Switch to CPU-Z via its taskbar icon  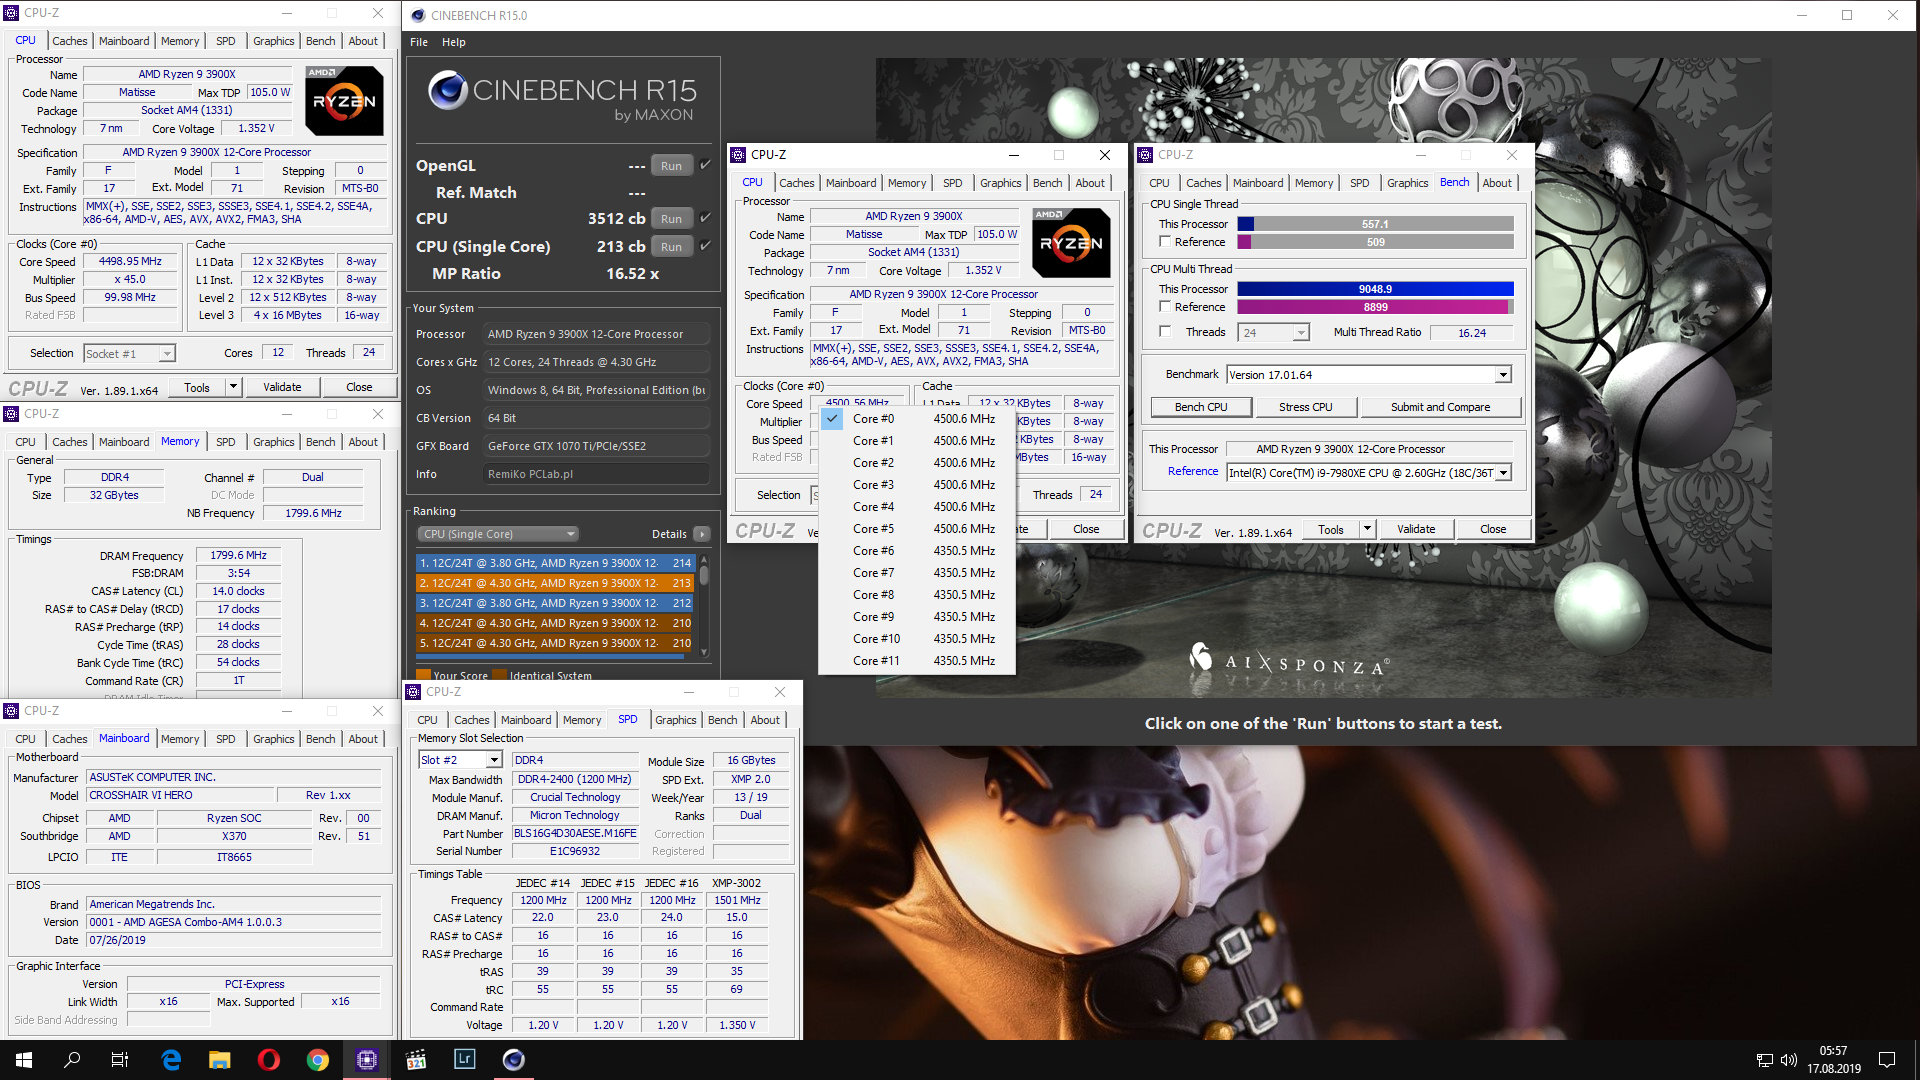click(x=367, y=1060)
